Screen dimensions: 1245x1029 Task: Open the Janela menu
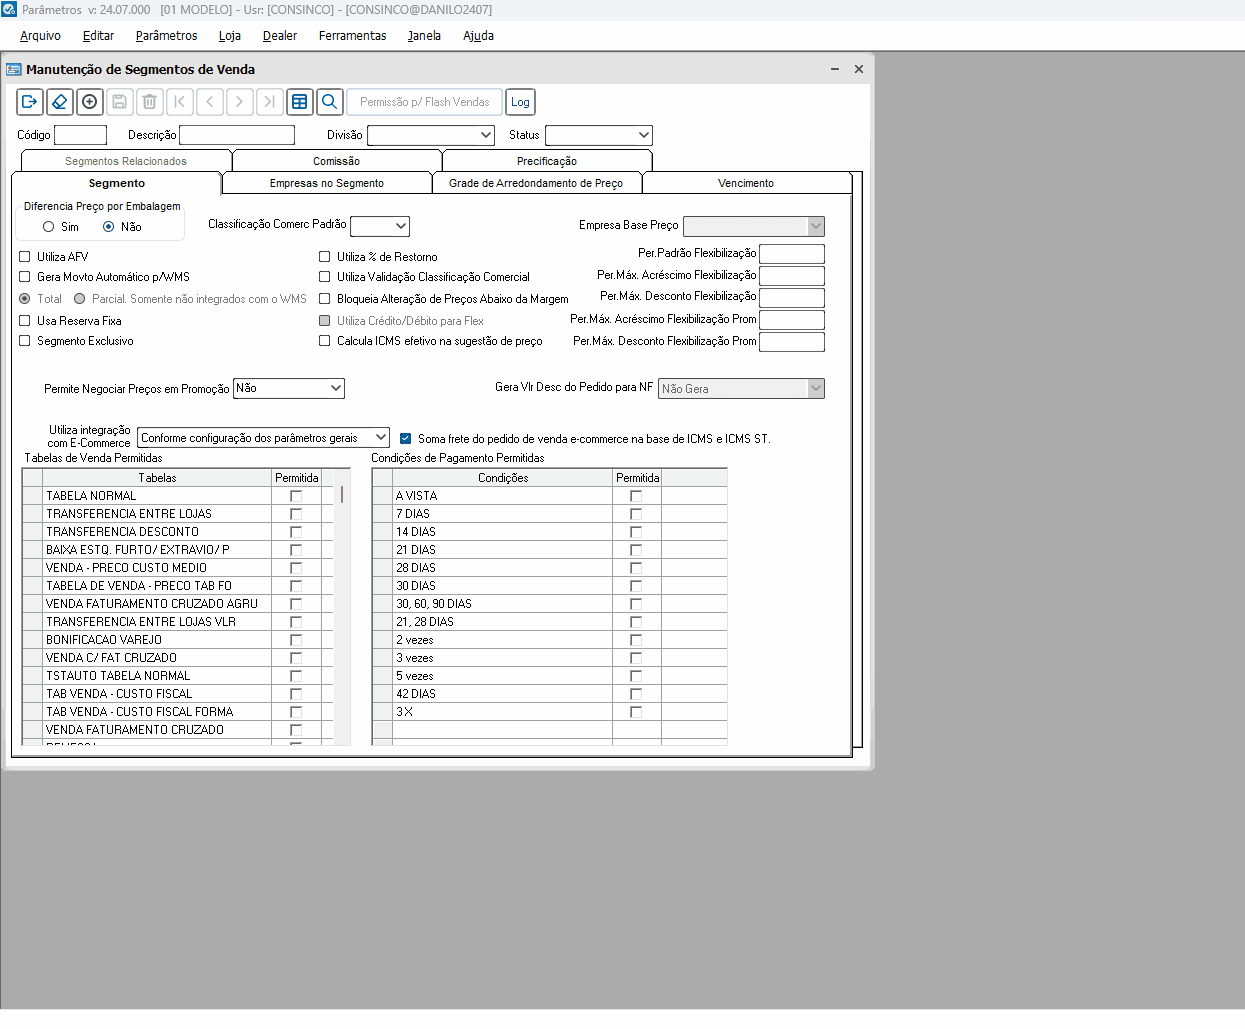(x=424, y=35)
